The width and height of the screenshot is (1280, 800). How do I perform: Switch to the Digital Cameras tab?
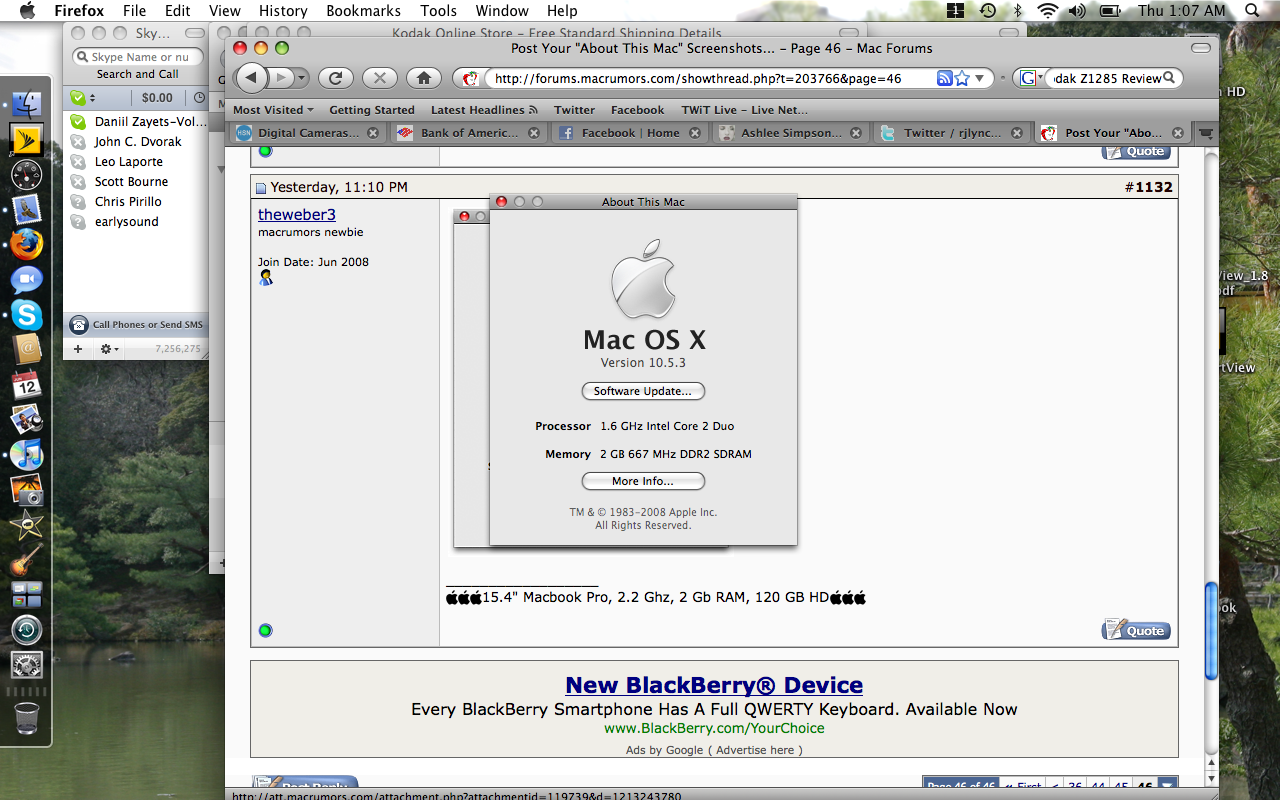308,133
